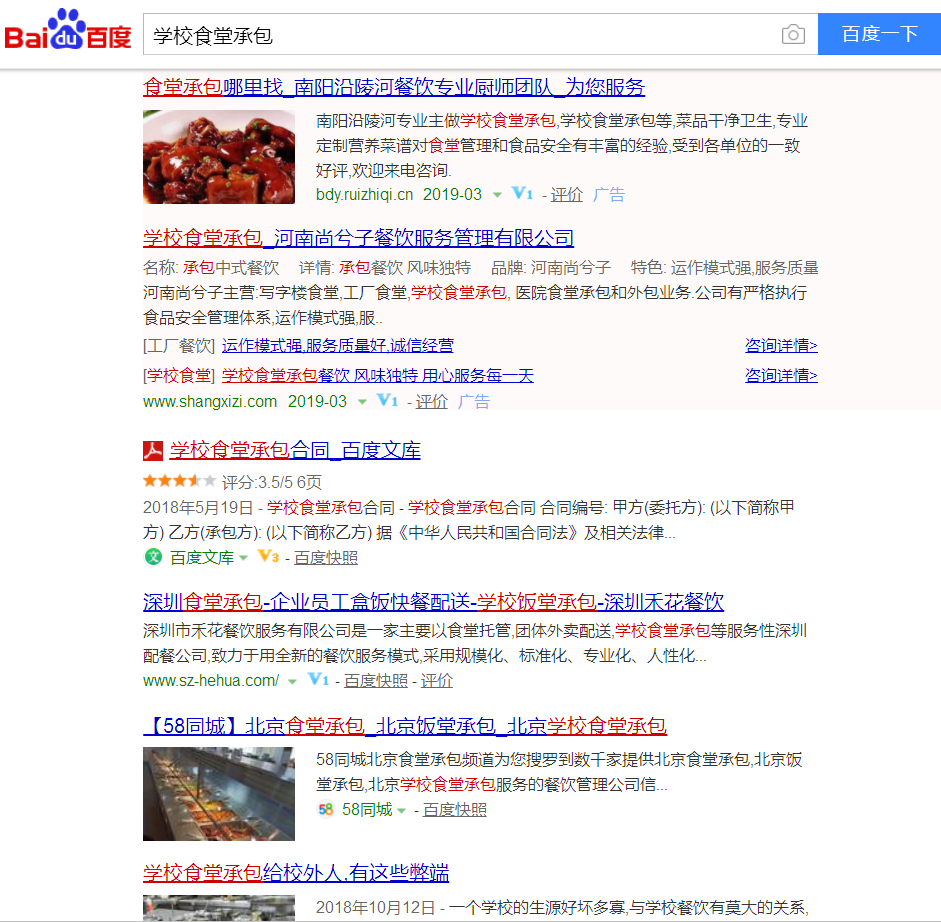
Task: Click green 百度文库 source icon
Action: click(154, 557)
